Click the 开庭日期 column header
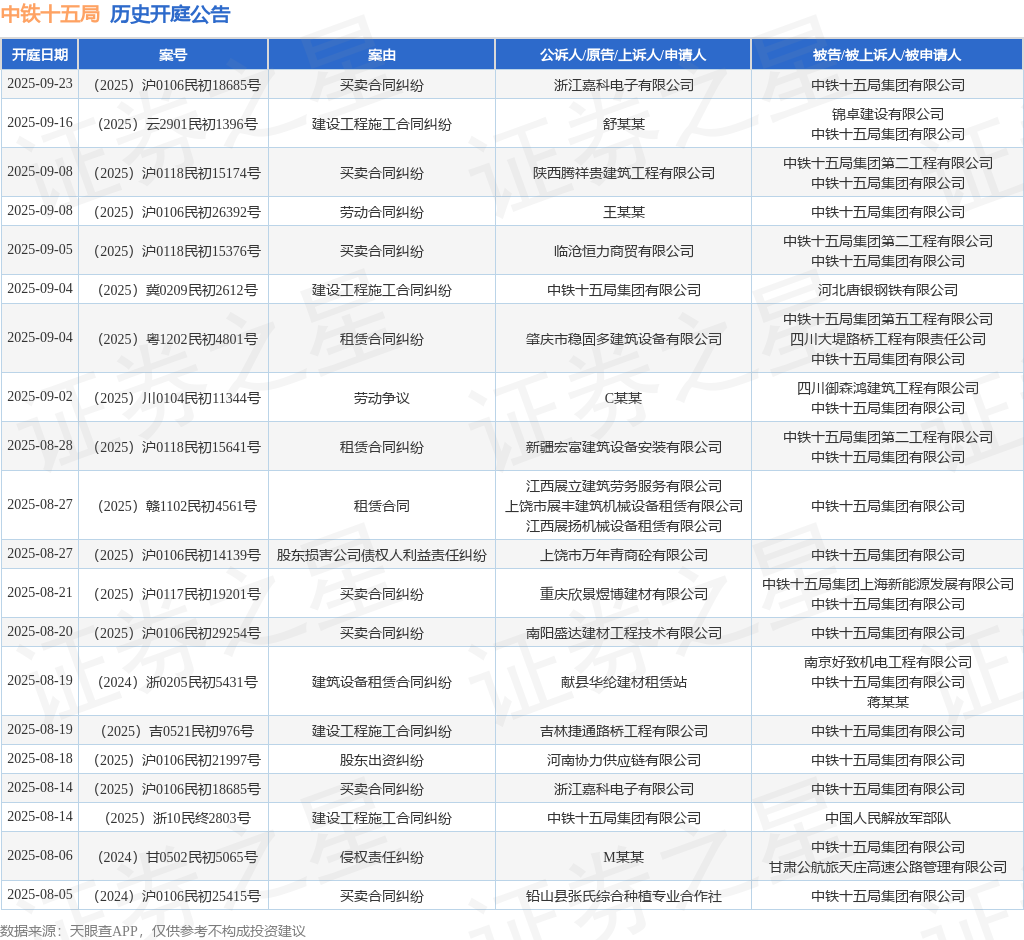 [40, 55]
